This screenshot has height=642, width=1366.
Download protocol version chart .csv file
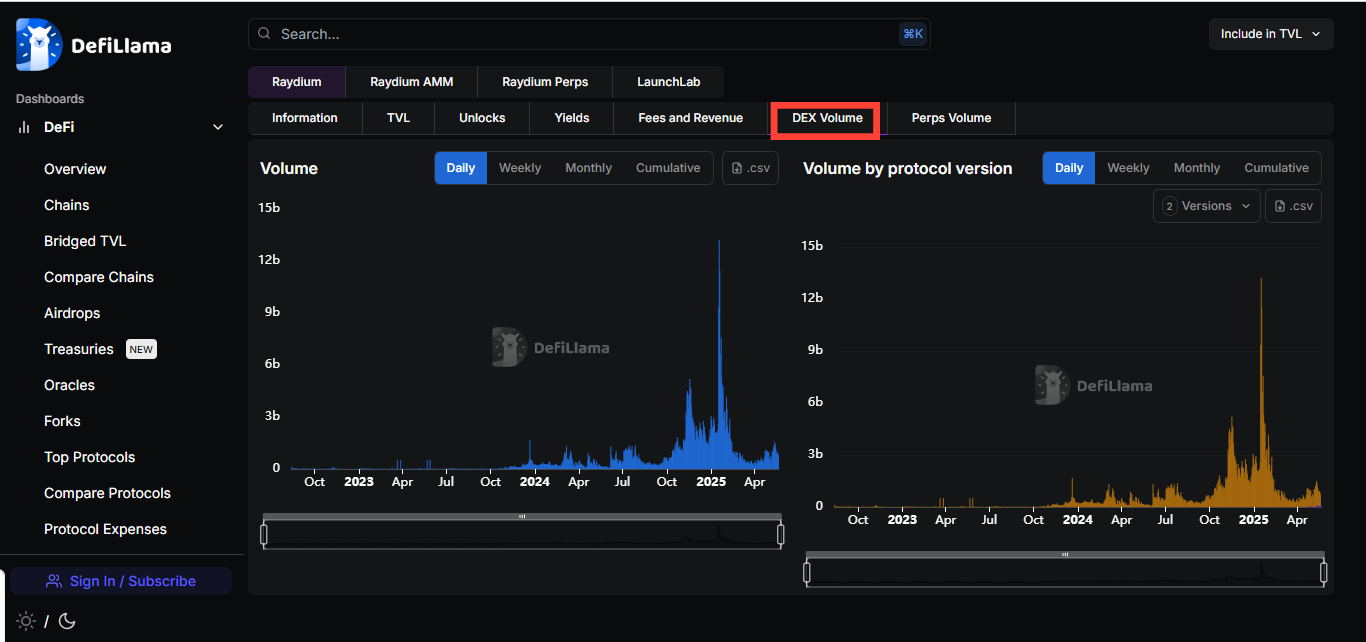(1293, 206)
